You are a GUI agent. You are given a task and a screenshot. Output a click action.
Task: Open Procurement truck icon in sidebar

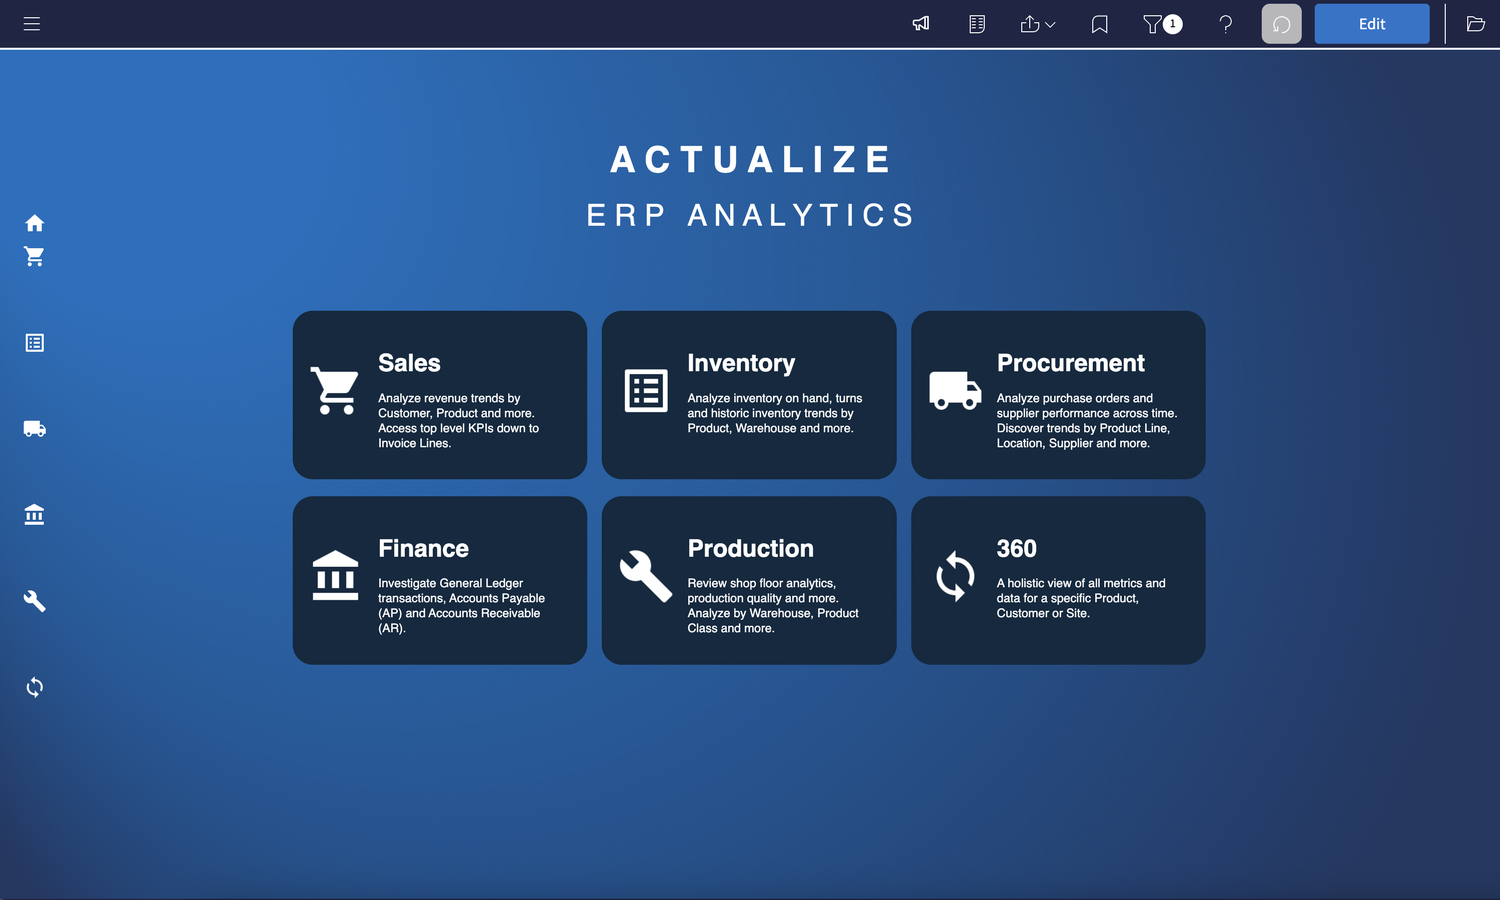(x=34, y=429)
